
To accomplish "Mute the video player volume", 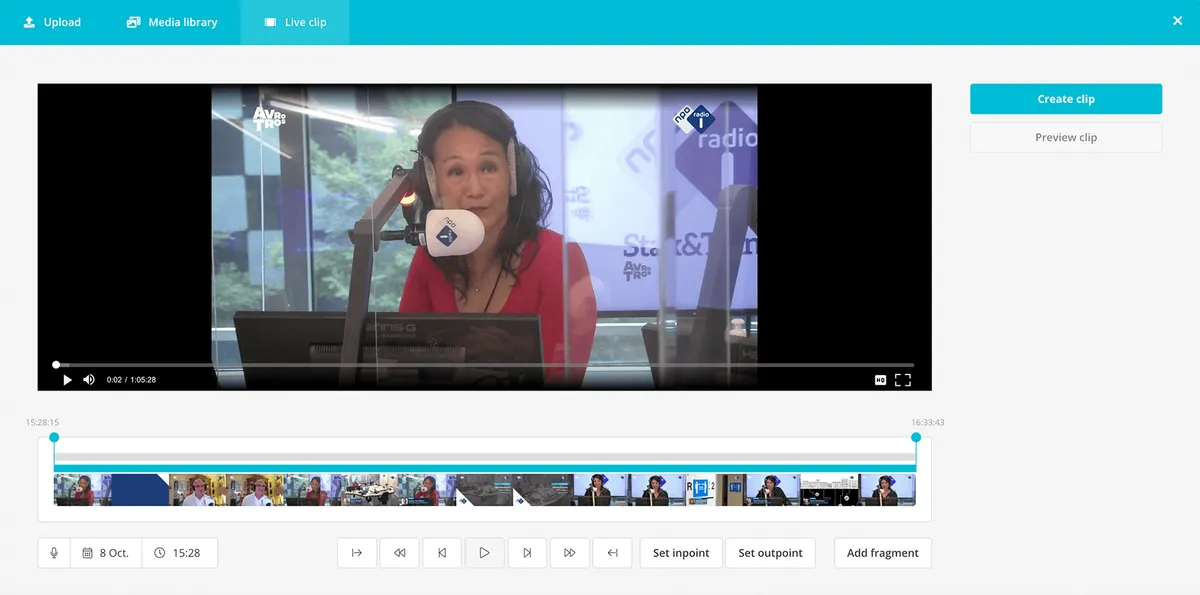I will pos(89,380).
